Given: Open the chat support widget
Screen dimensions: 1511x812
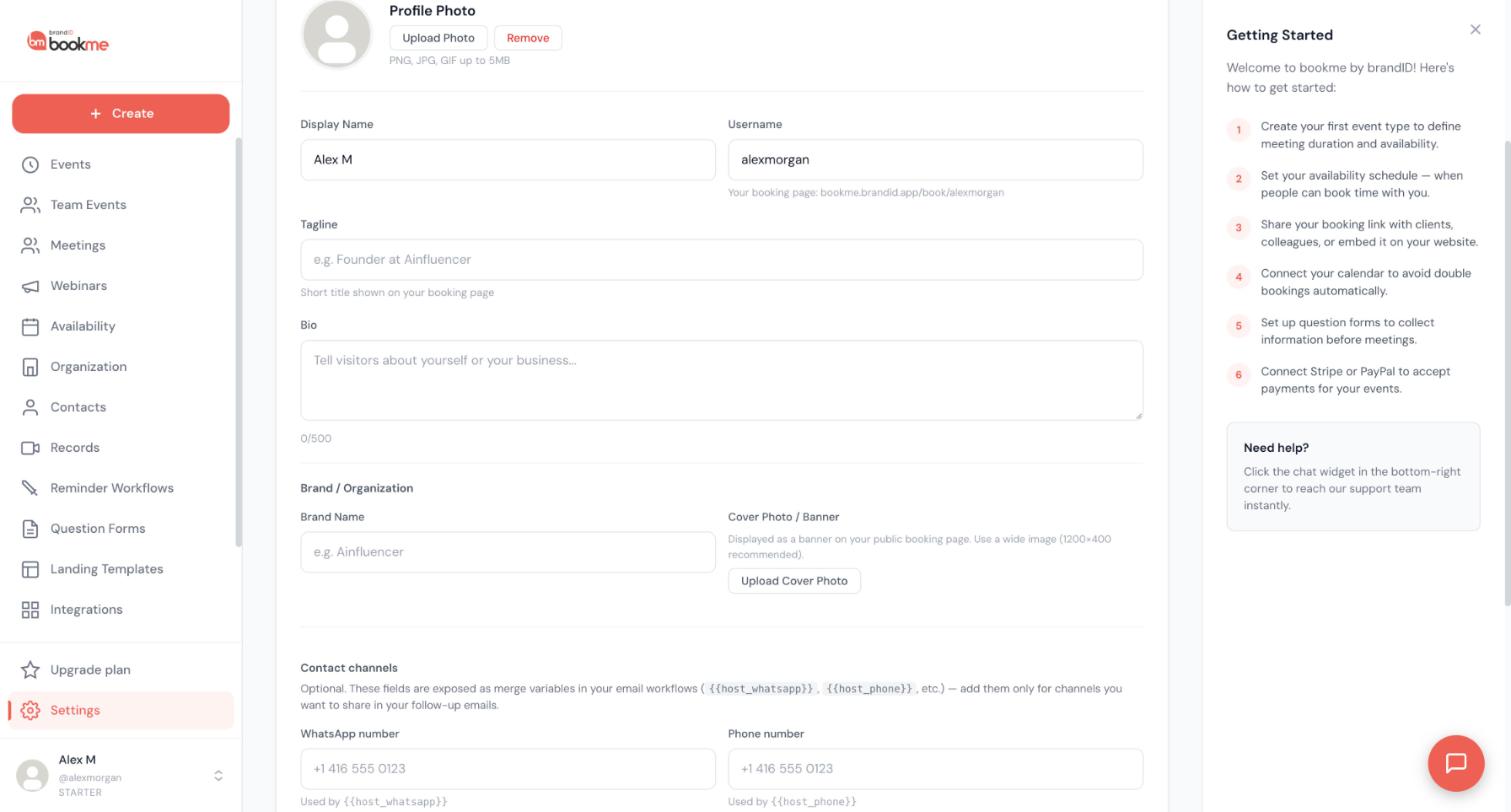Looking at the screenshot, I should tap(1456, 763).
